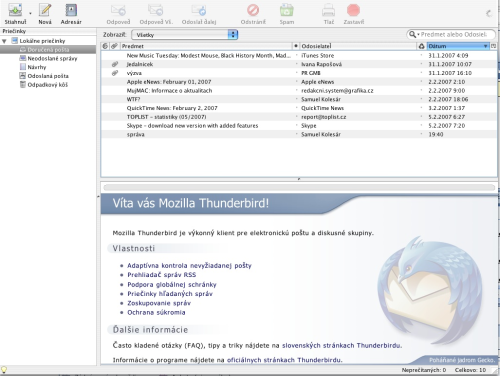Open the Skype download new version message
This screenshot has width=500, height=376.
pyautogui.click(x=192, y=126)
